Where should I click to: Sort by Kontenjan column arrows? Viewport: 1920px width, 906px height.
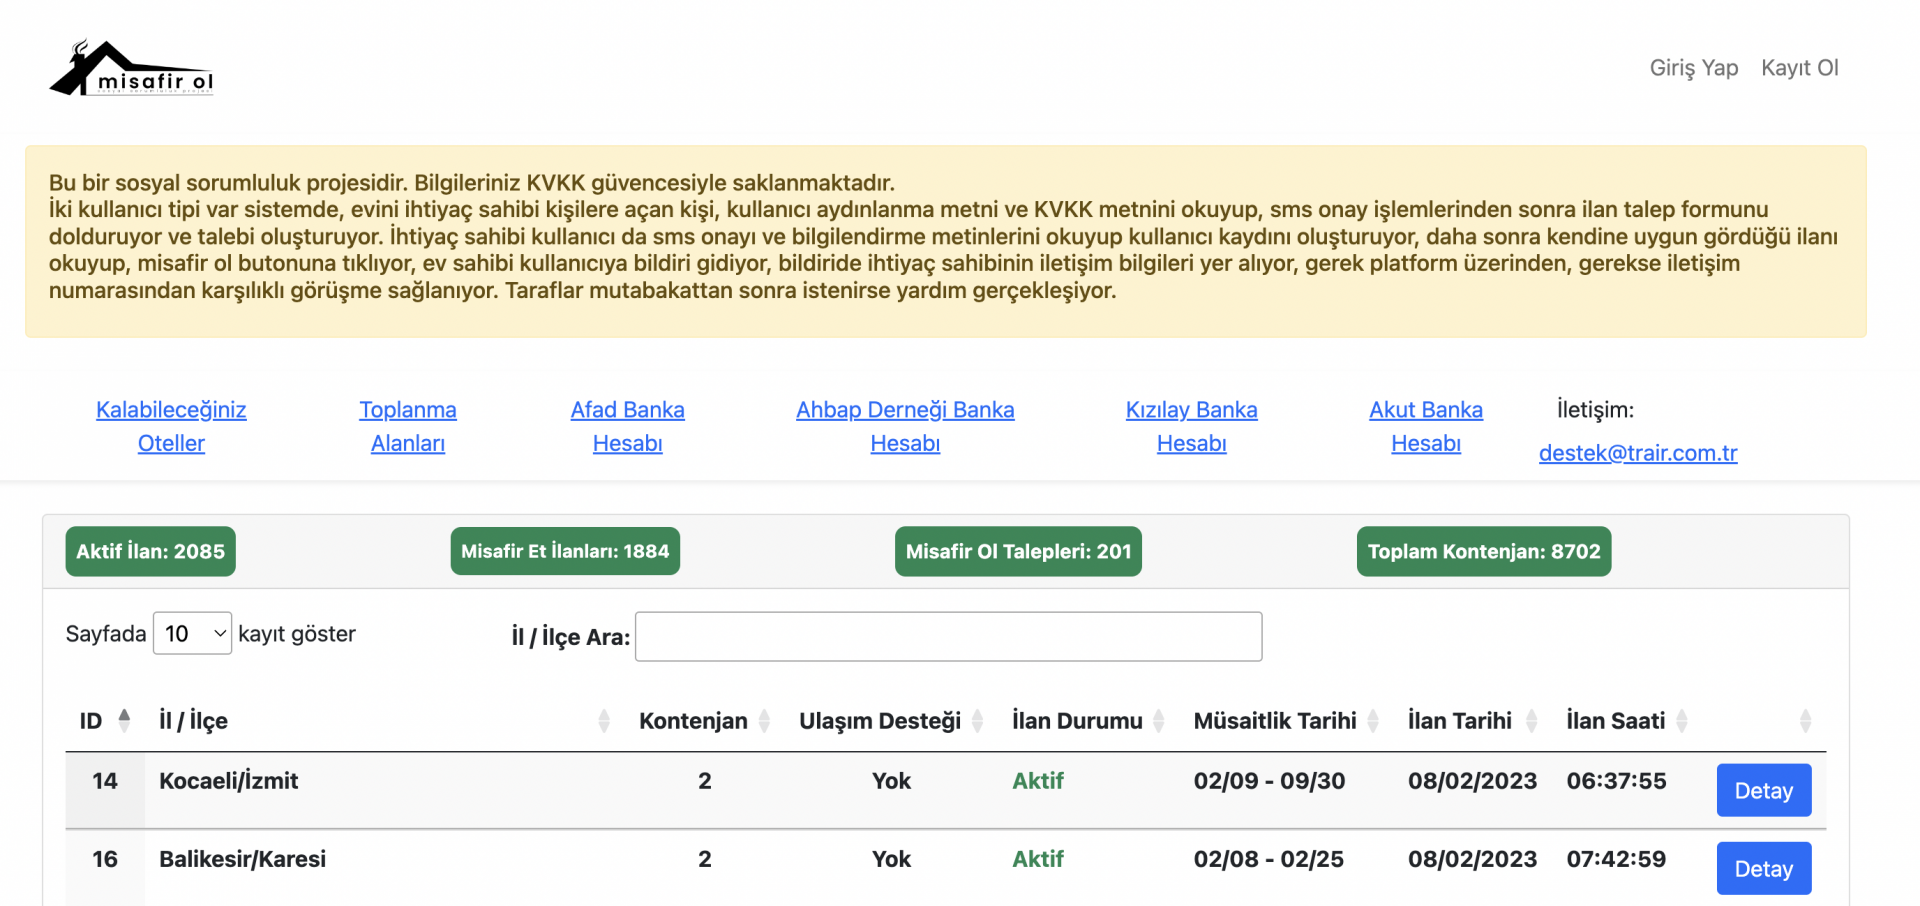click(765, 720)
